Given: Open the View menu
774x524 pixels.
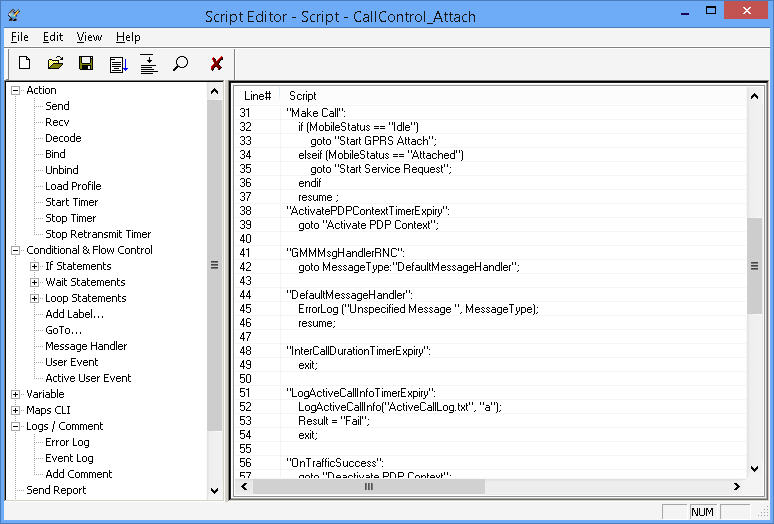Looking at the screenshot, I should pos(89,37).
